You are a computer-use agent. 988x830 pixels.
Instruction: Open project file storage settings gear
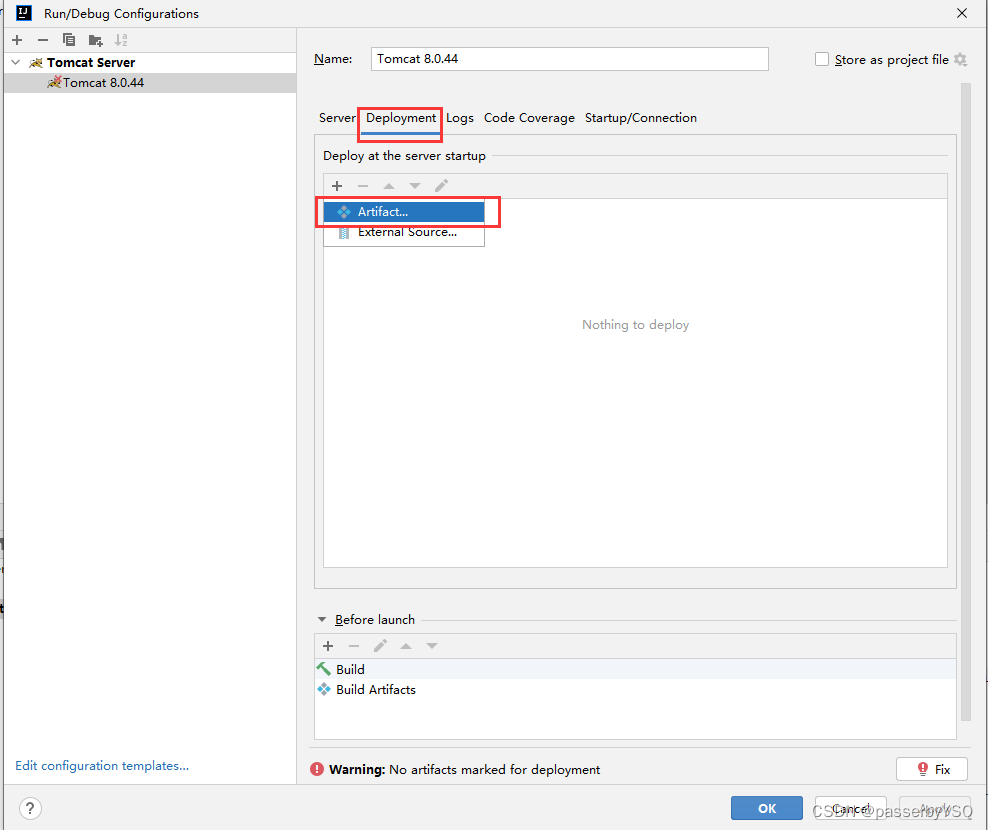coord(960,59)
